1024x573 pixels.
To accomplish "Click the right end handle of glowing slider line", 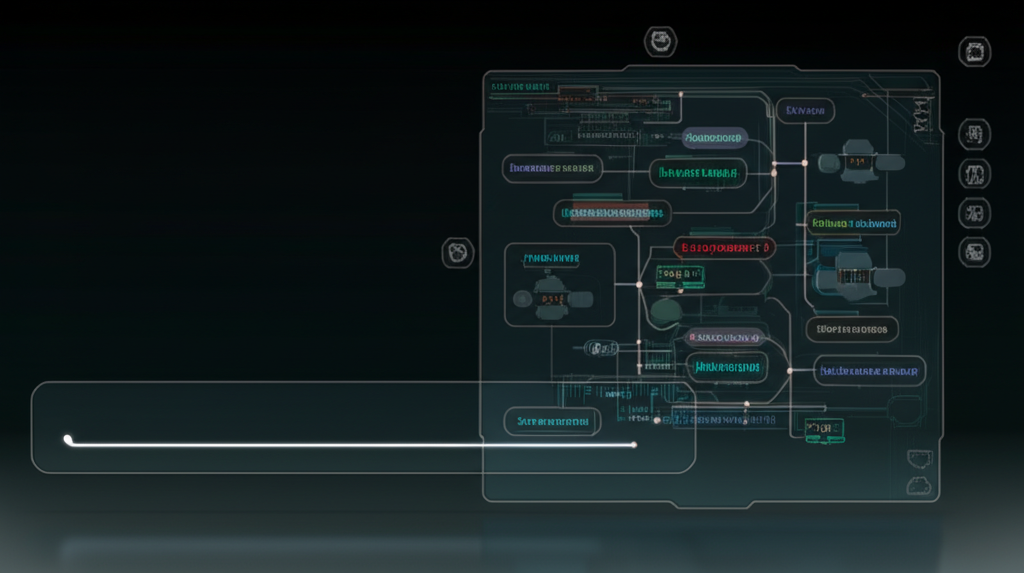I will [x=634, y=444].
